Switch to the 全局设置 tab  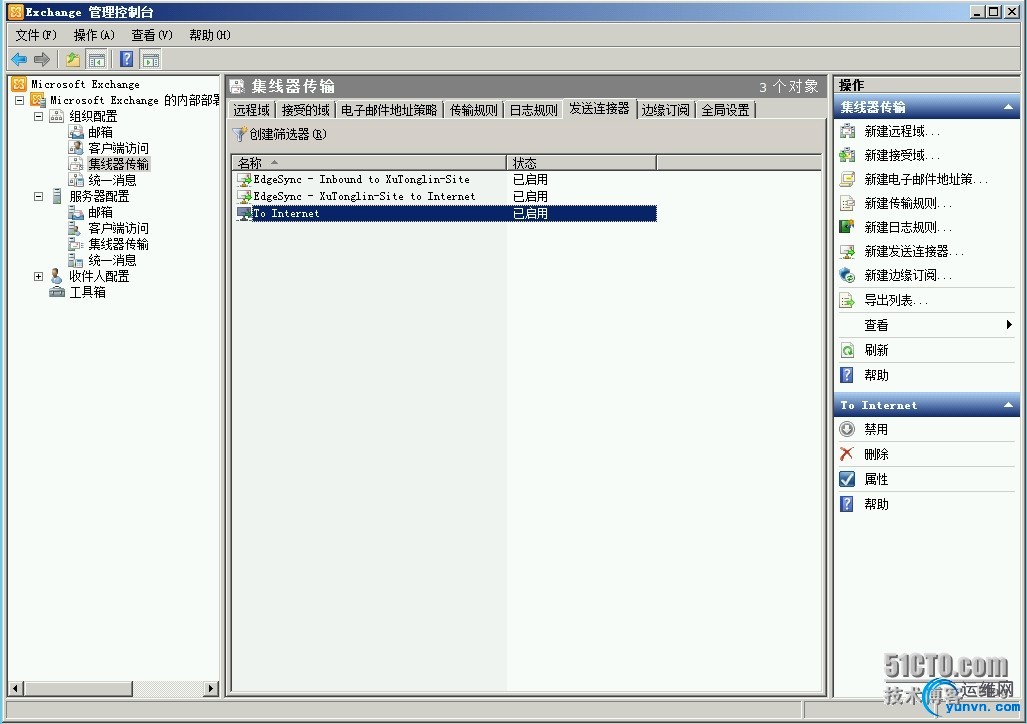click(x=725, y=110)
